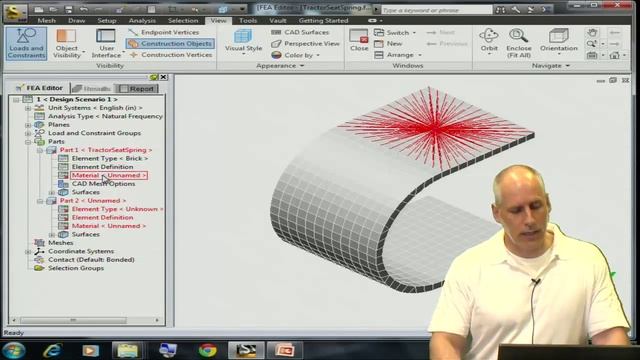Select the Selection Groups item

click(x=76, y=269)
